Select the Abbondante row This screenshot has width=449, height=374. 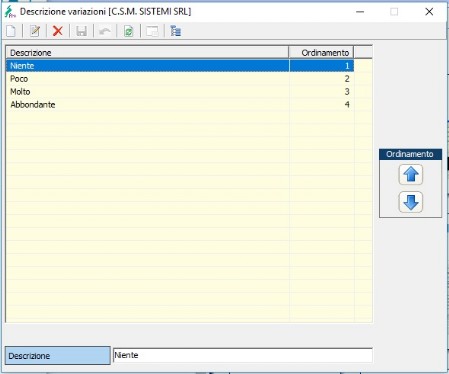click(180, 105)
